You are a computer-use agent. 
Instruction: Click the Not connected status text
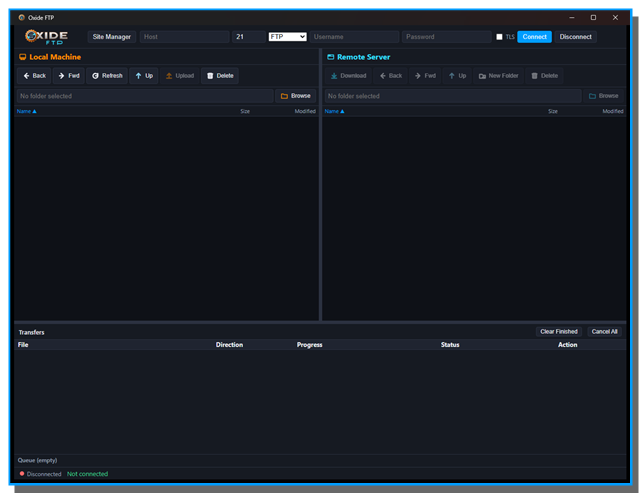(x=87, y=474)
